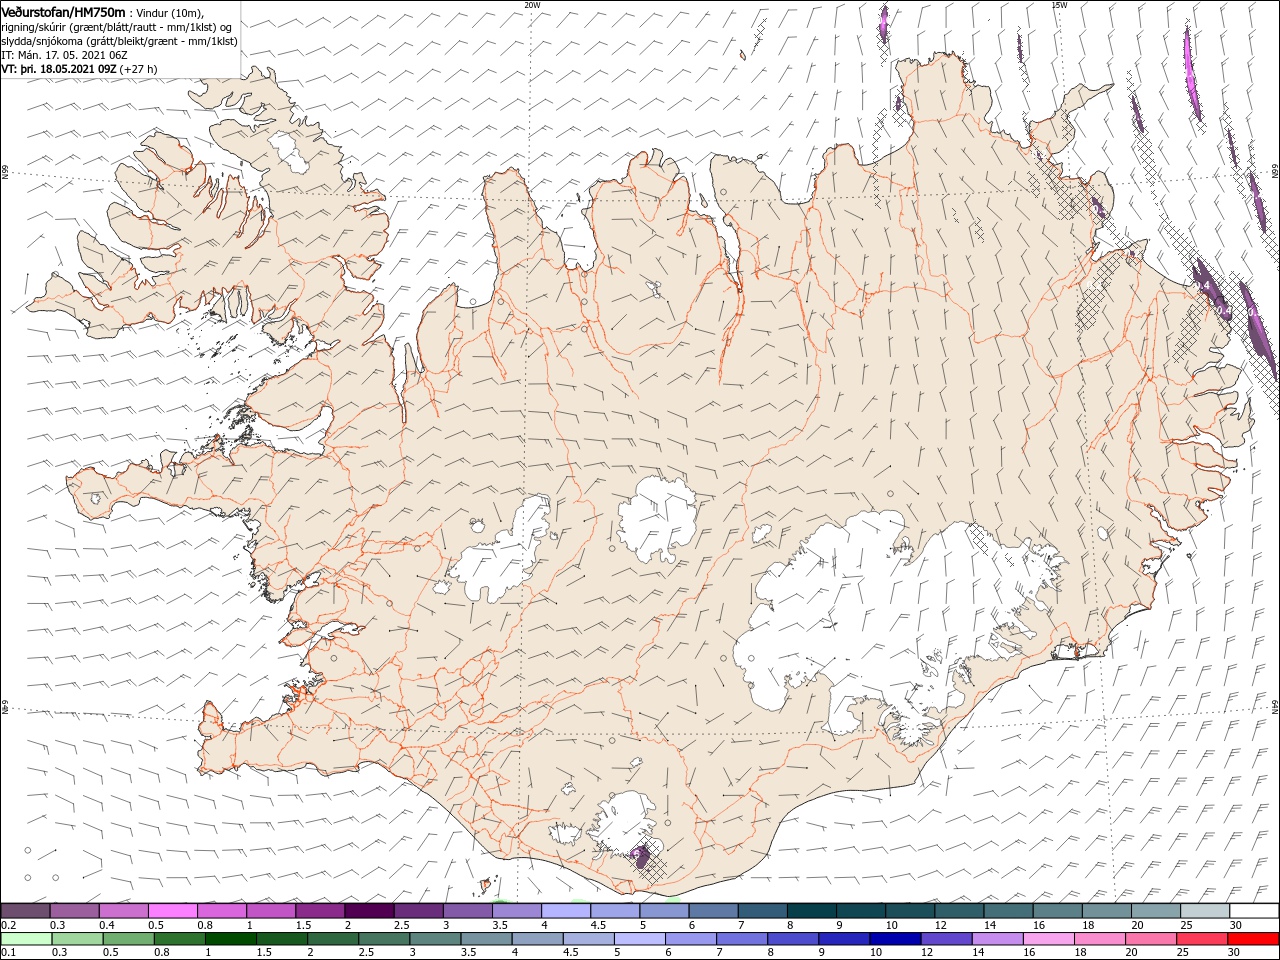This screenshot has width=1280, height=960.
Task: Select the blue 8 swatch, lower legend row
Action: click(x=793, y=939)
